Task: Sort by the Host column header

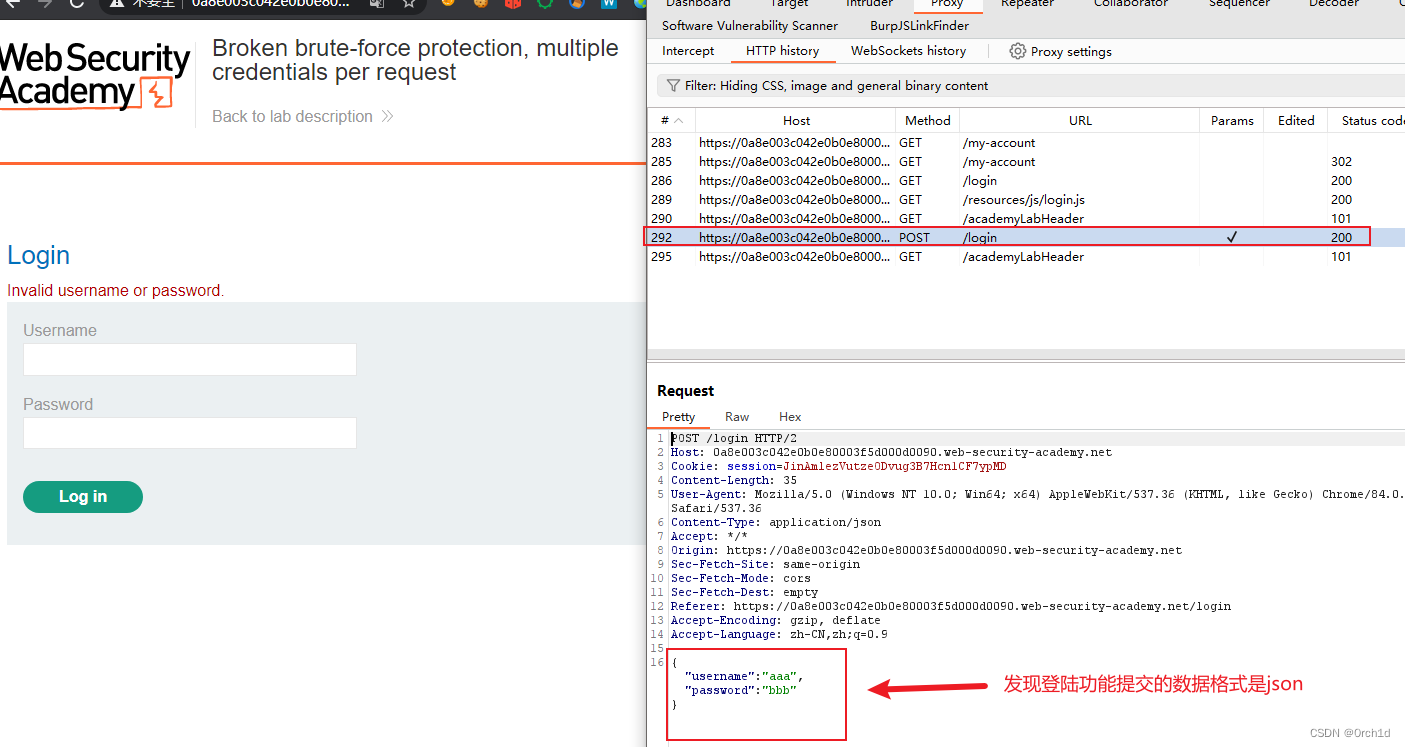Action: 797,121
